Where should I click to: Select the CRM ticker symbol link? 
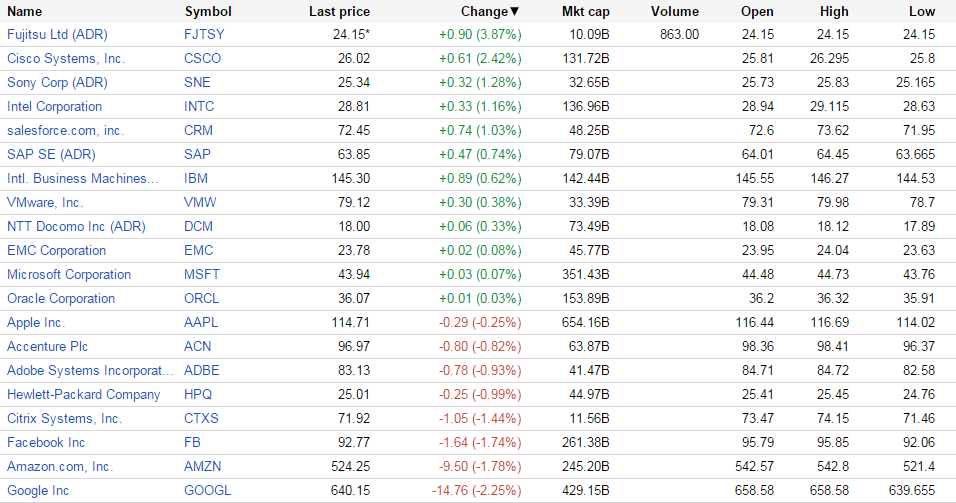pos(199,130)
